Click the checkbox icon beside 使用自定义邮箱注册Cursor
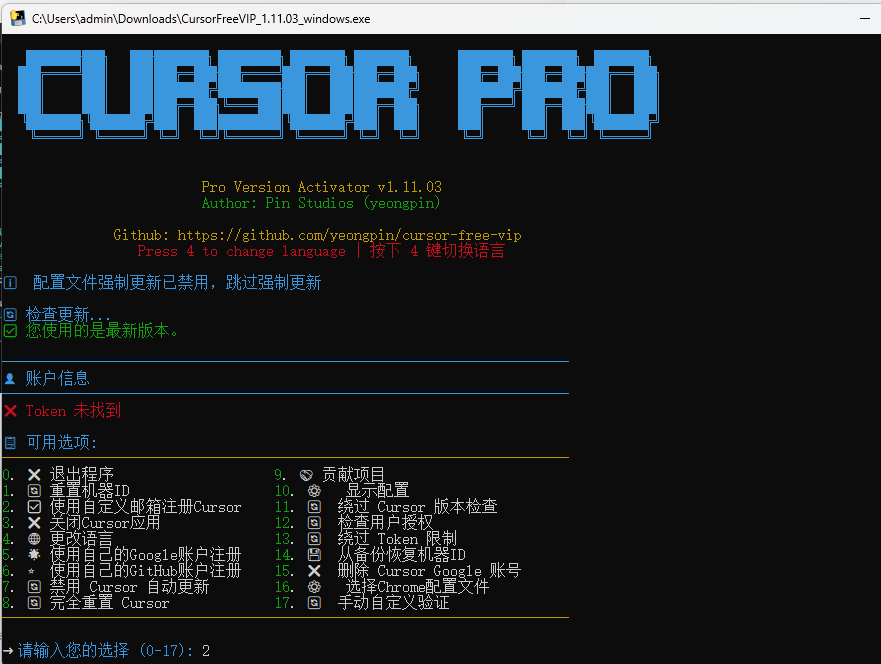The width and height of the screenshot is (881, 664). click(34, 507)
